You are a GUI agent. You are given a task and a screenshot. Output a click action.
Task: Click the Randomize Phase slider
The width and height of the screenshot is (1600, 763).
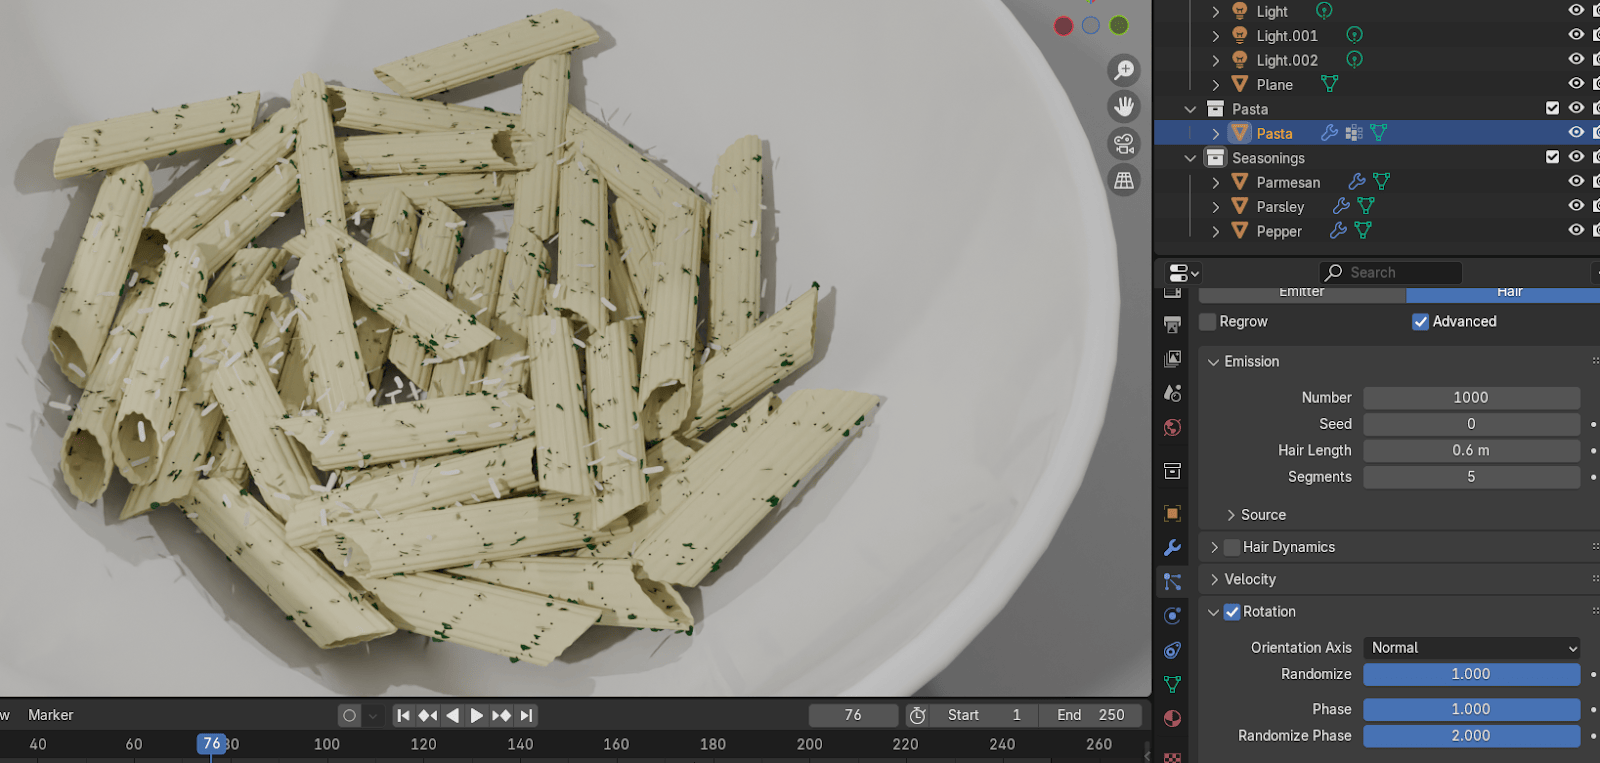1471,736
